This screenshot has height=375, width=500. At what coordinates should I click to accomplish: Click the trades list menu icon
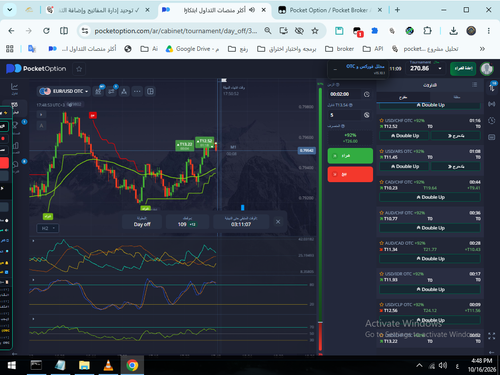pos(474,85)
